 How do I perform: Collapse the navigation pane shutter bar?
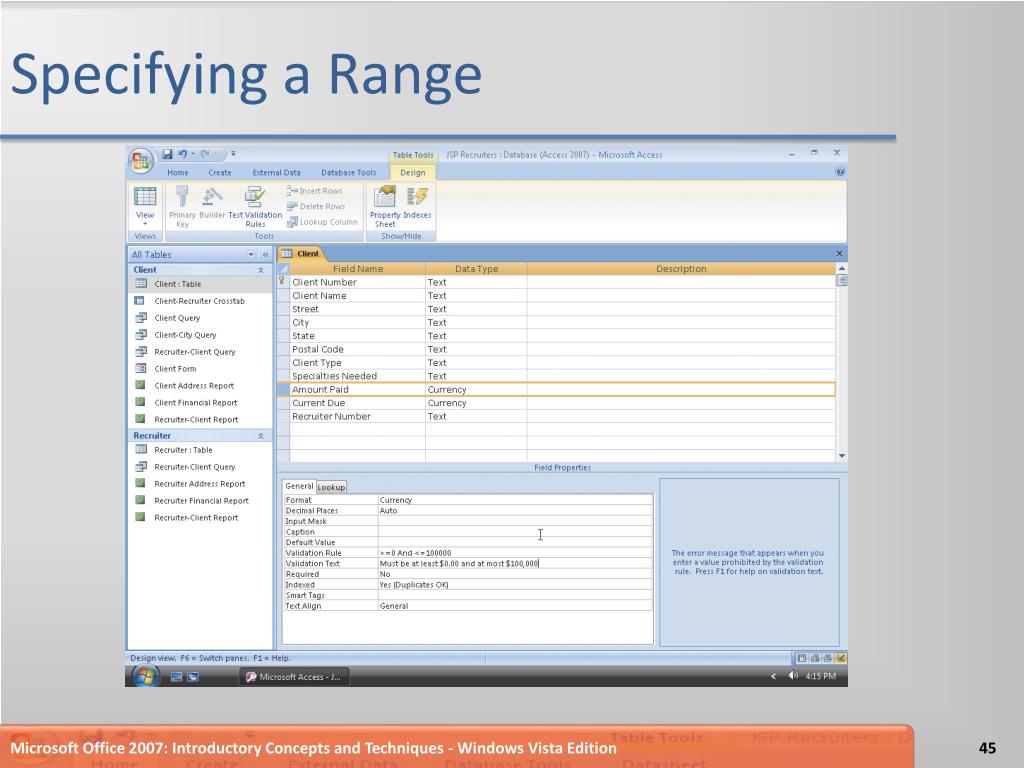coord(265,254)
